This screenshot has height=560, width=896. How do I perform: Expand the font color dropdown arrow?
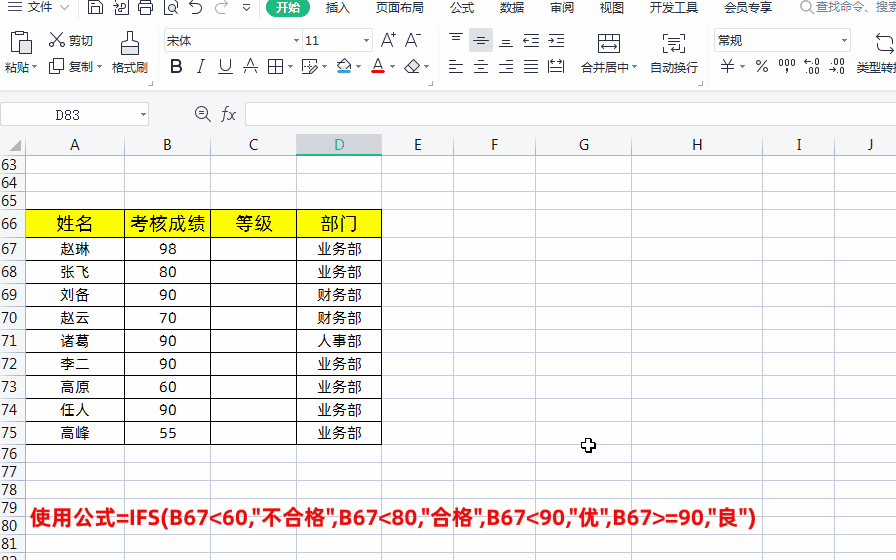point(393,67)
